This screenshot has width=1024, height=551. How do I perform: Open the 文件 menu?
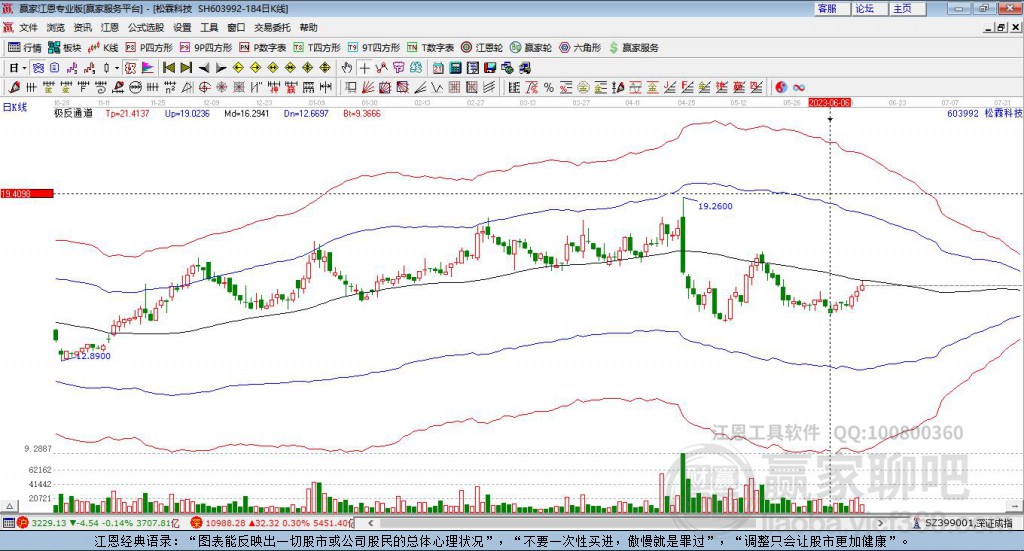click(29, 27)
